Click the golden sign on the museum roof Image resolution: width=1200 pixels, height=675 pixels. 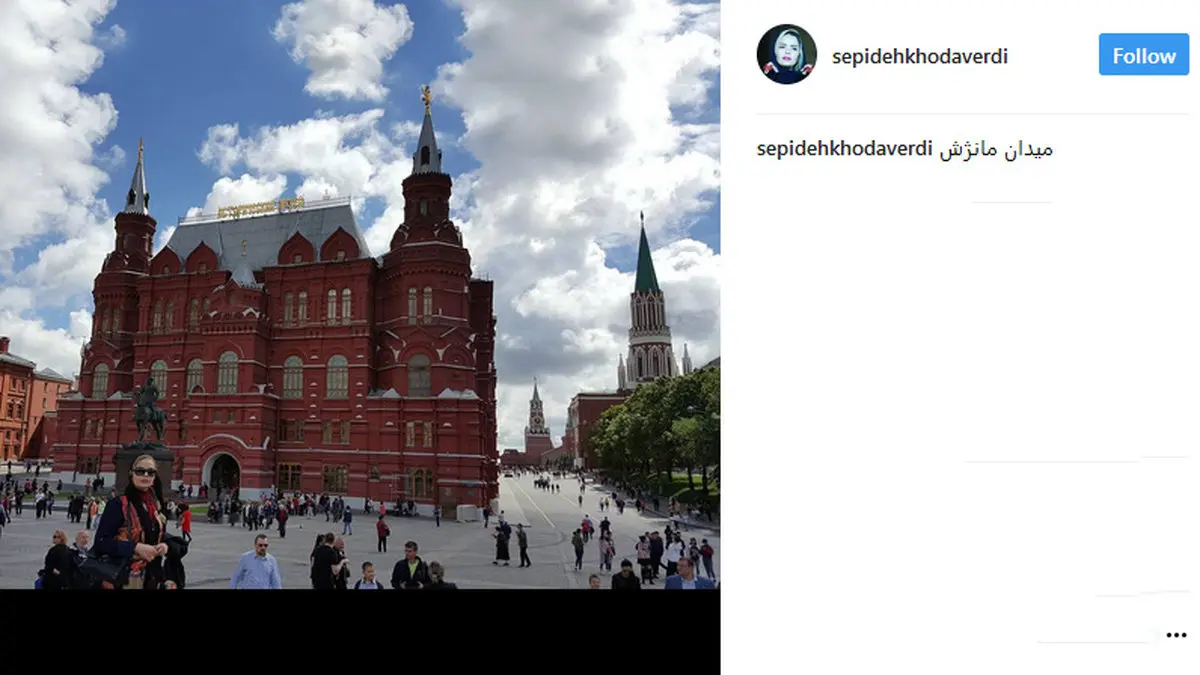point(260,208)
